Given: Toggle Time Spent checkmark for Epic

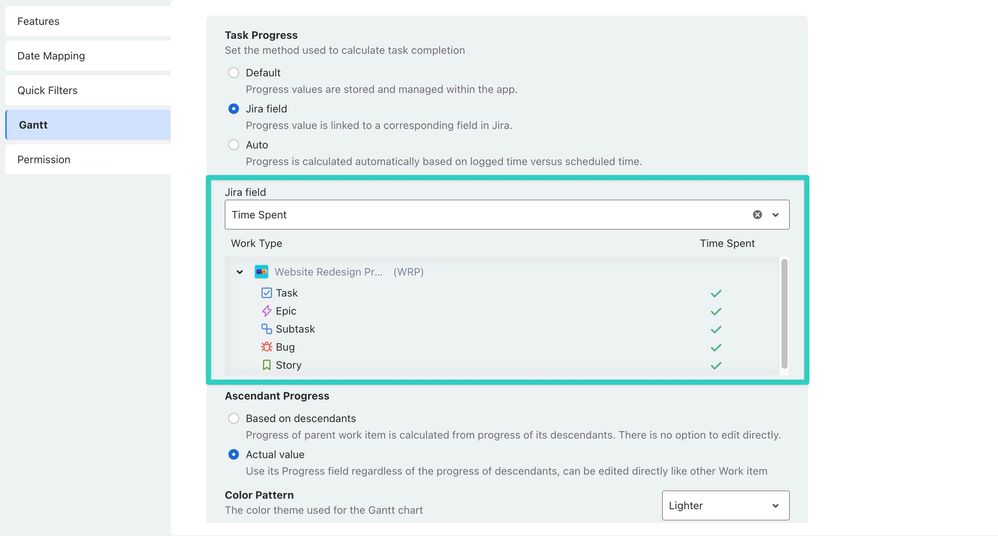Looking at the screenshot, I should 716,311.
